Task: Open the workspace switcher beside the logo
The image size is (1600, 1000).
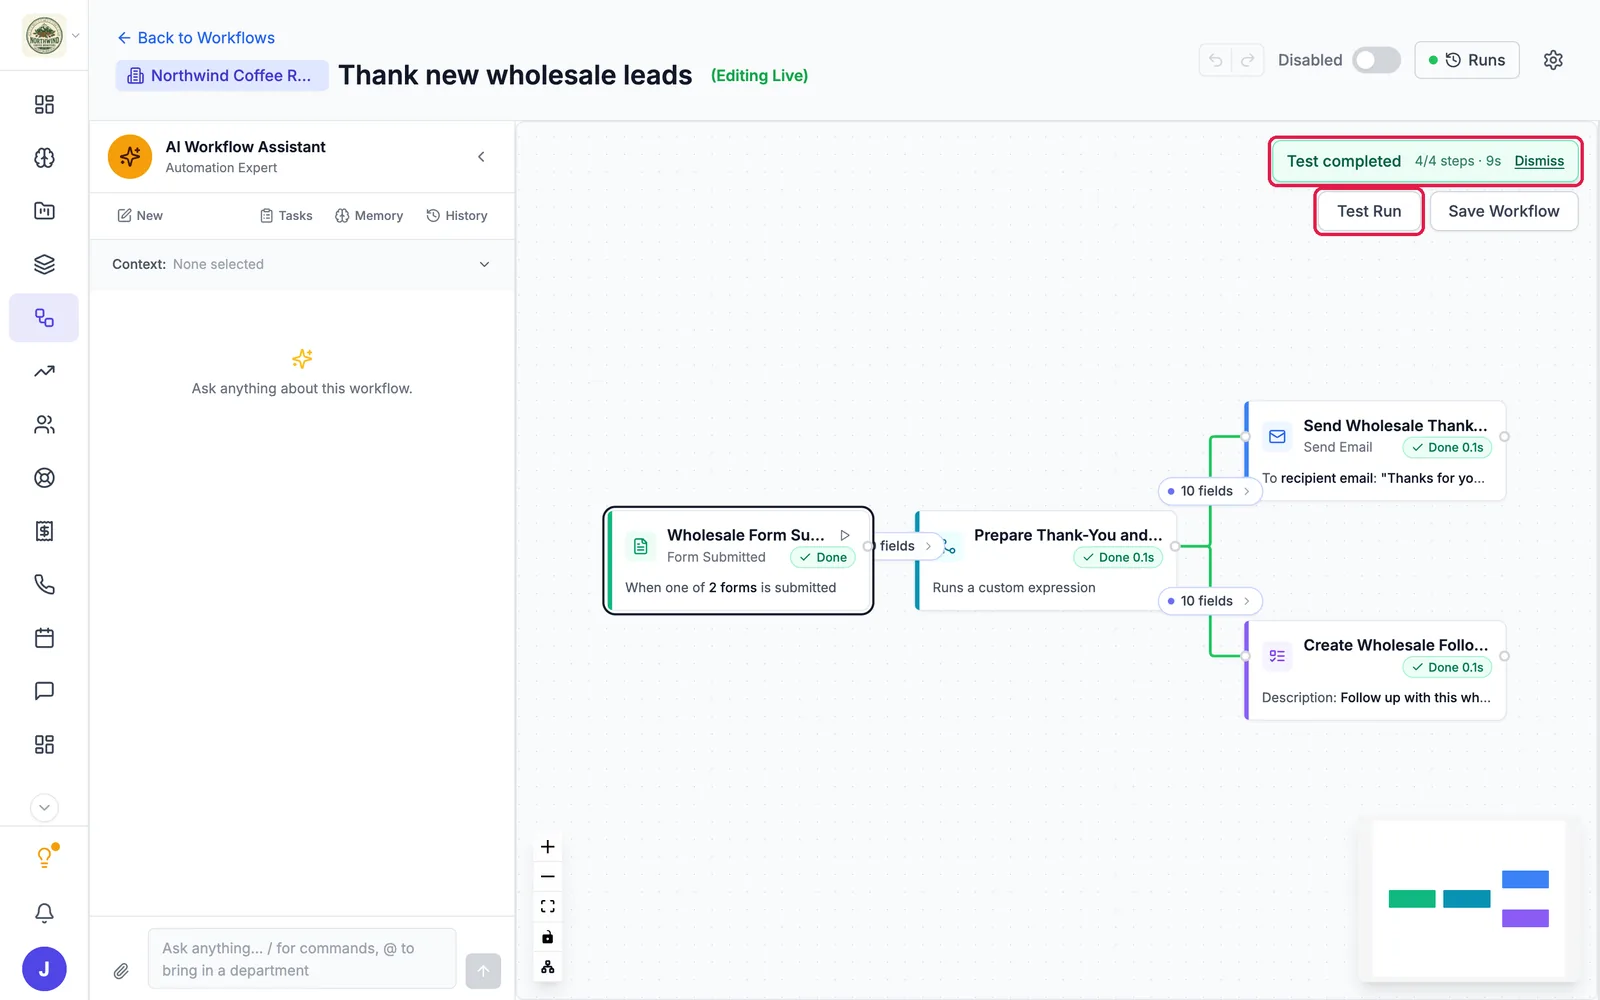Action: pyautogui.click(x=75, y=36)
